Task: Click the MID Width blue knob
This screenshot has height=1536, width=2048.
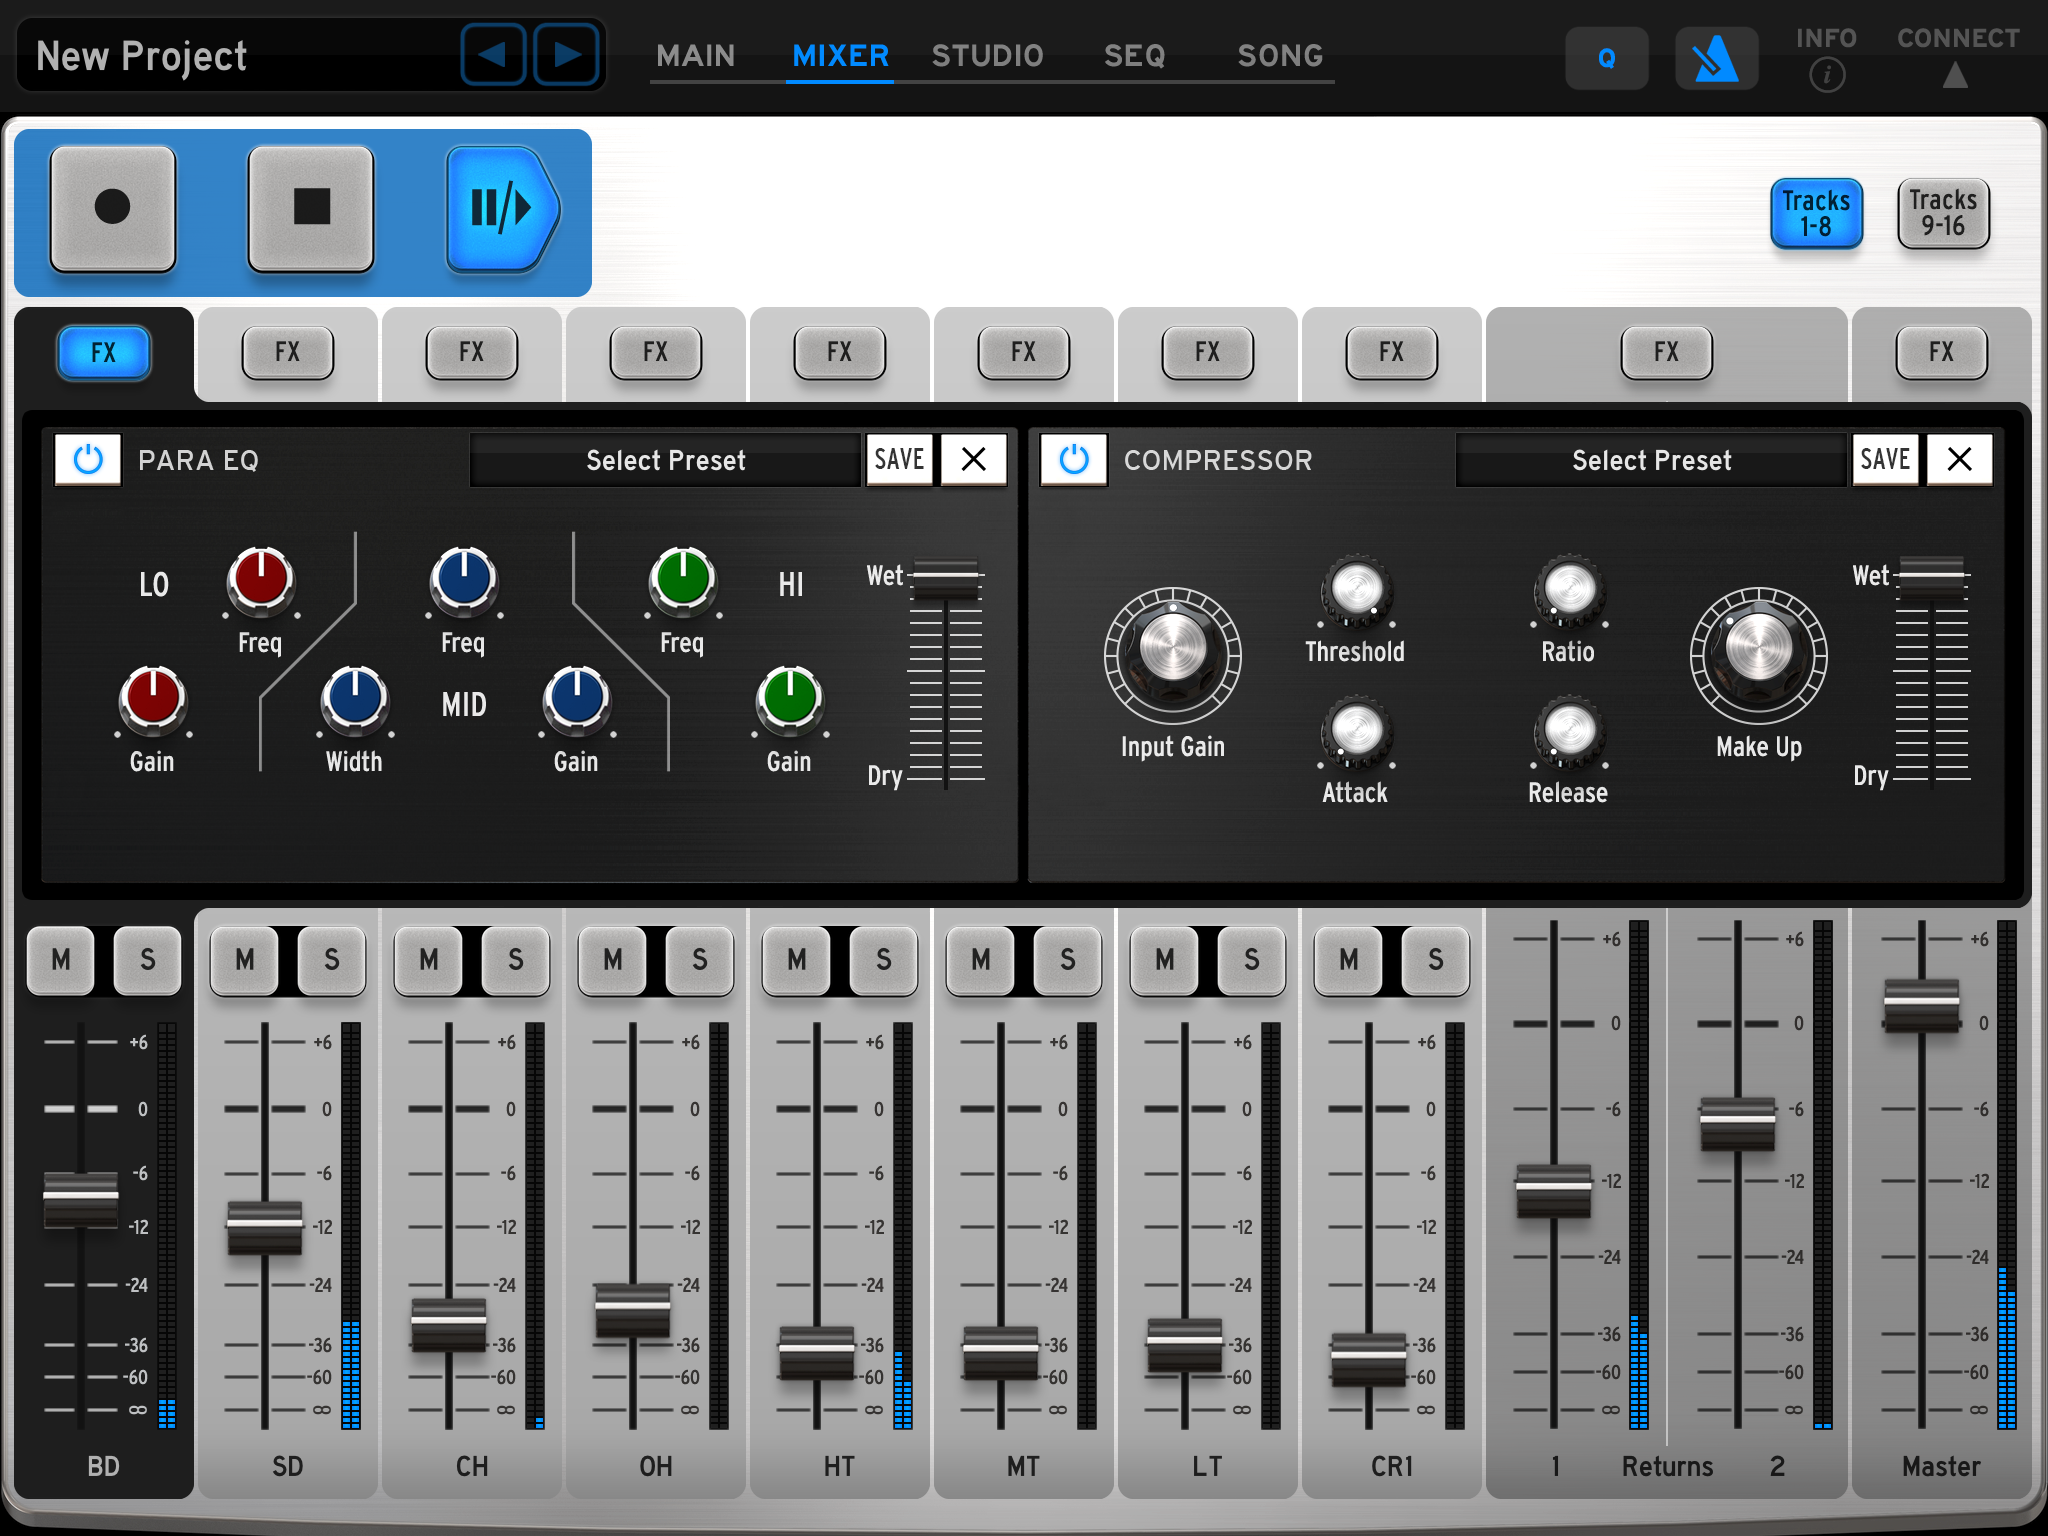Action: pyautogui.click(x=355, y=698)
